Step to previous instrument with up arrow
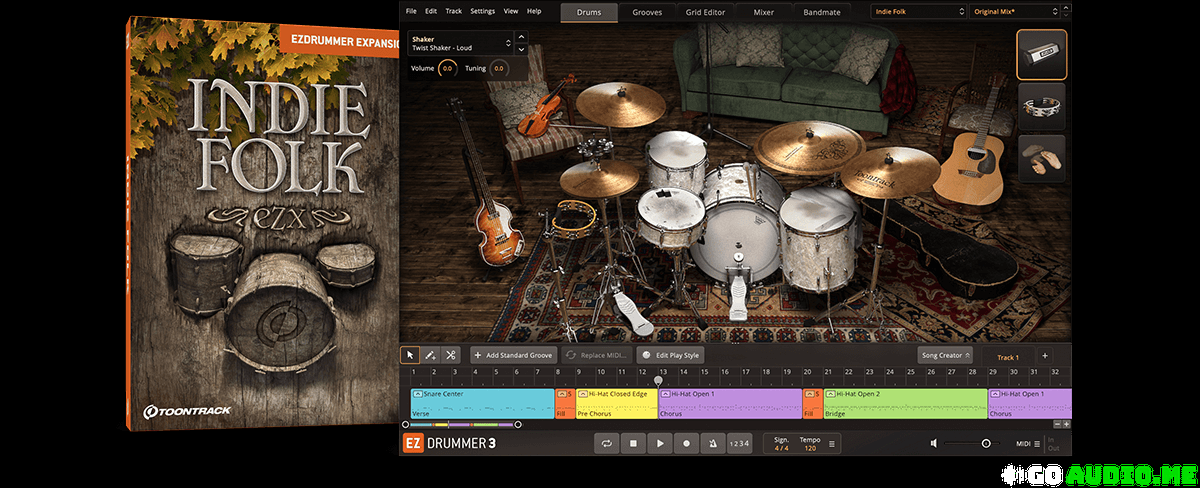 click(x=521, y=39)
